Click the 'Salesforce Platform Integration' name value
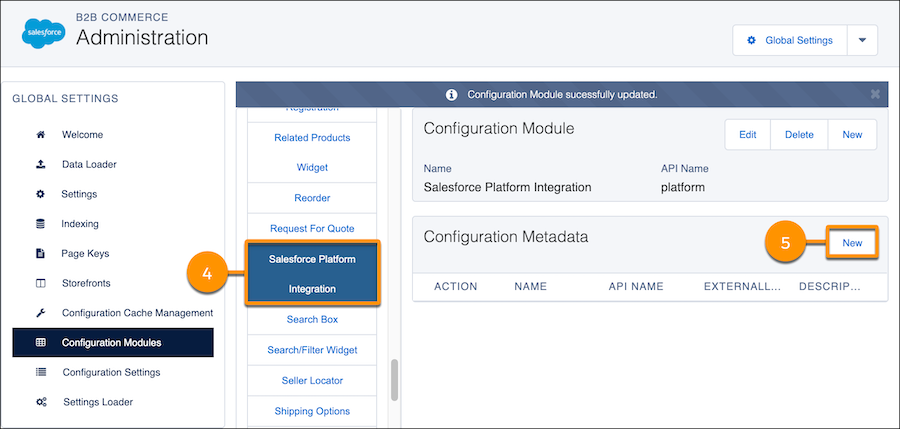The image size is (900, 429). 507,187
